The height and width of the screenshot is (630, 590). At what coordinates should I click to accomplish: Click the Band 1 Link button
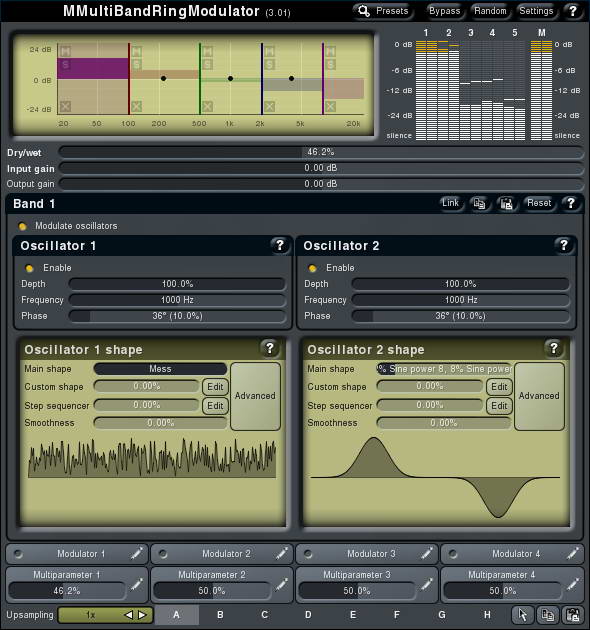[x=450, y=203]
